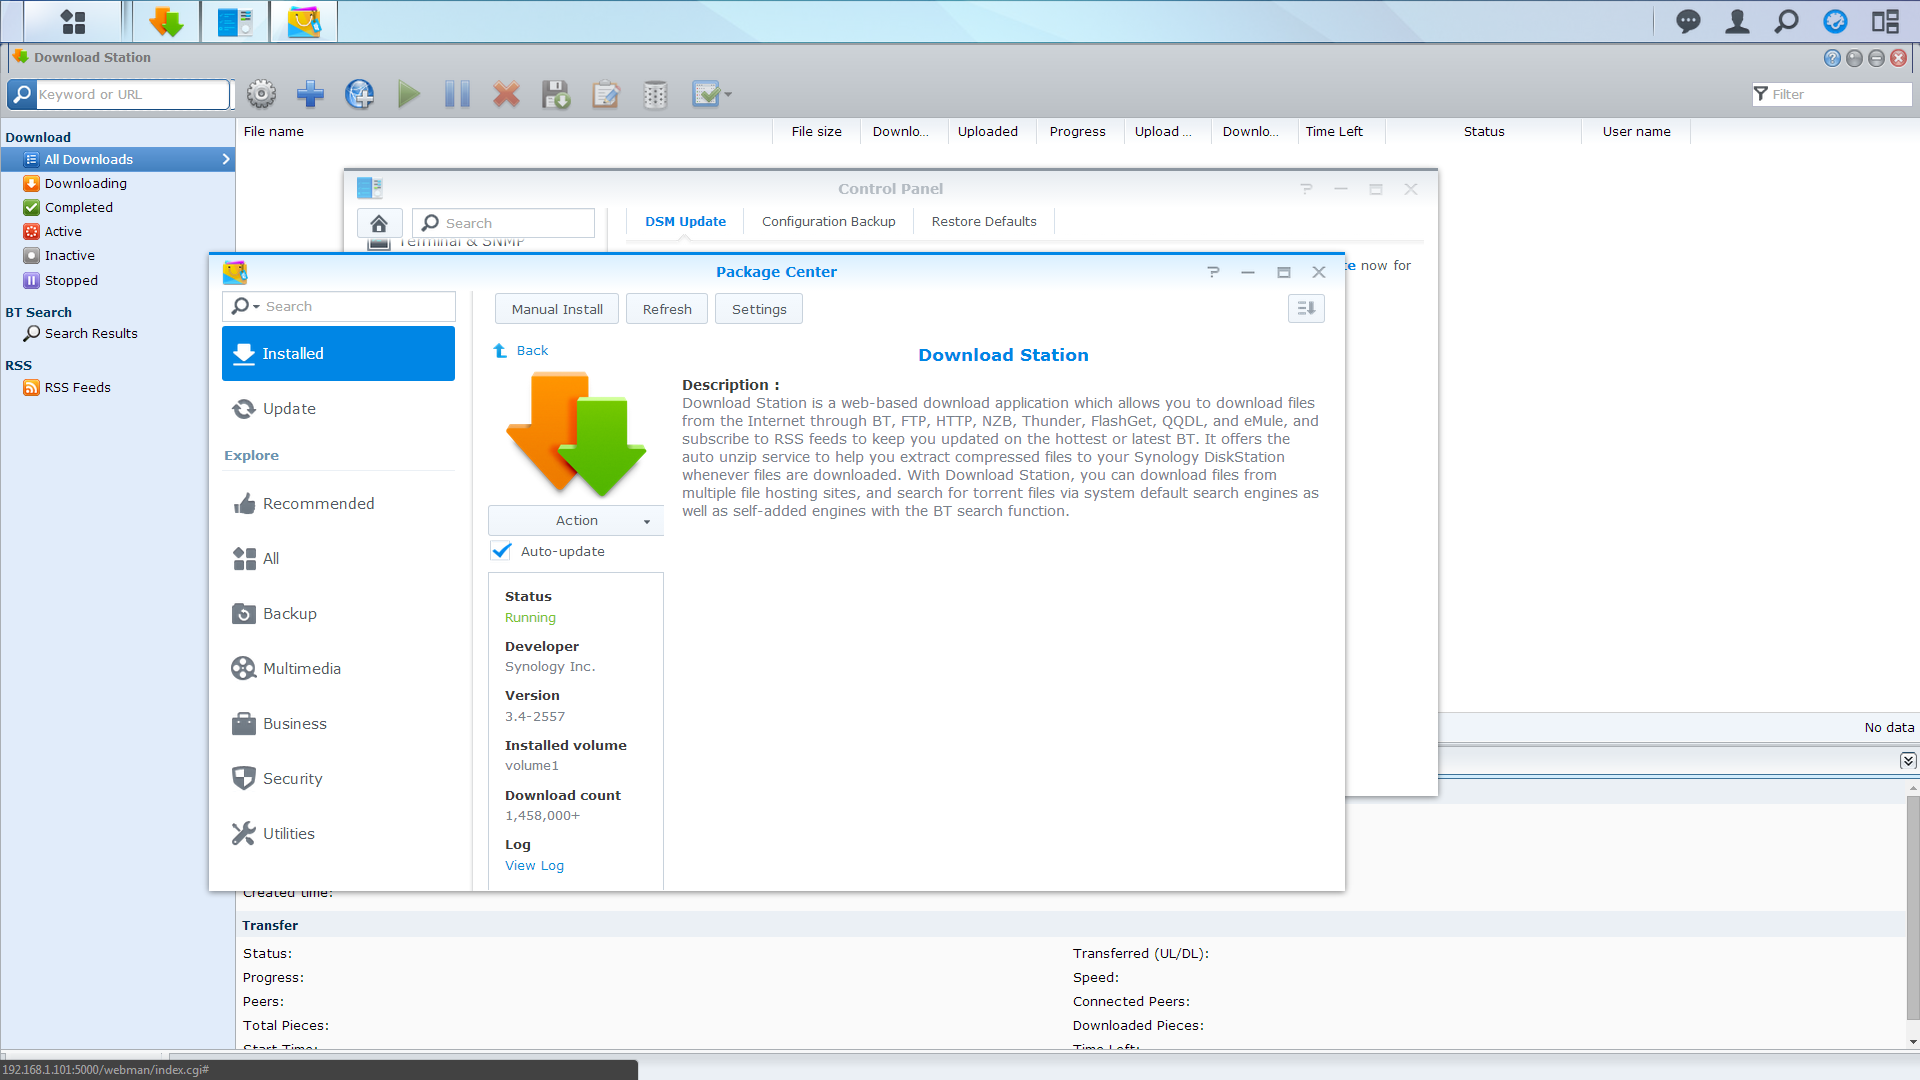Image resolution: width=1920 pixels, height=1080 pixels.
Task: Click Download Station help button
Action: tap(1832, 58)
